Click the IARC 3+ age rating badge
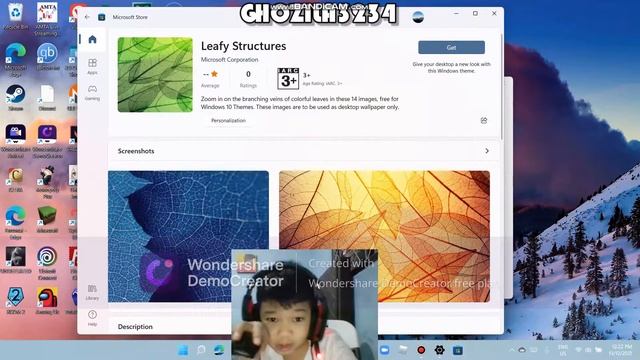 (x=288, y=78)
